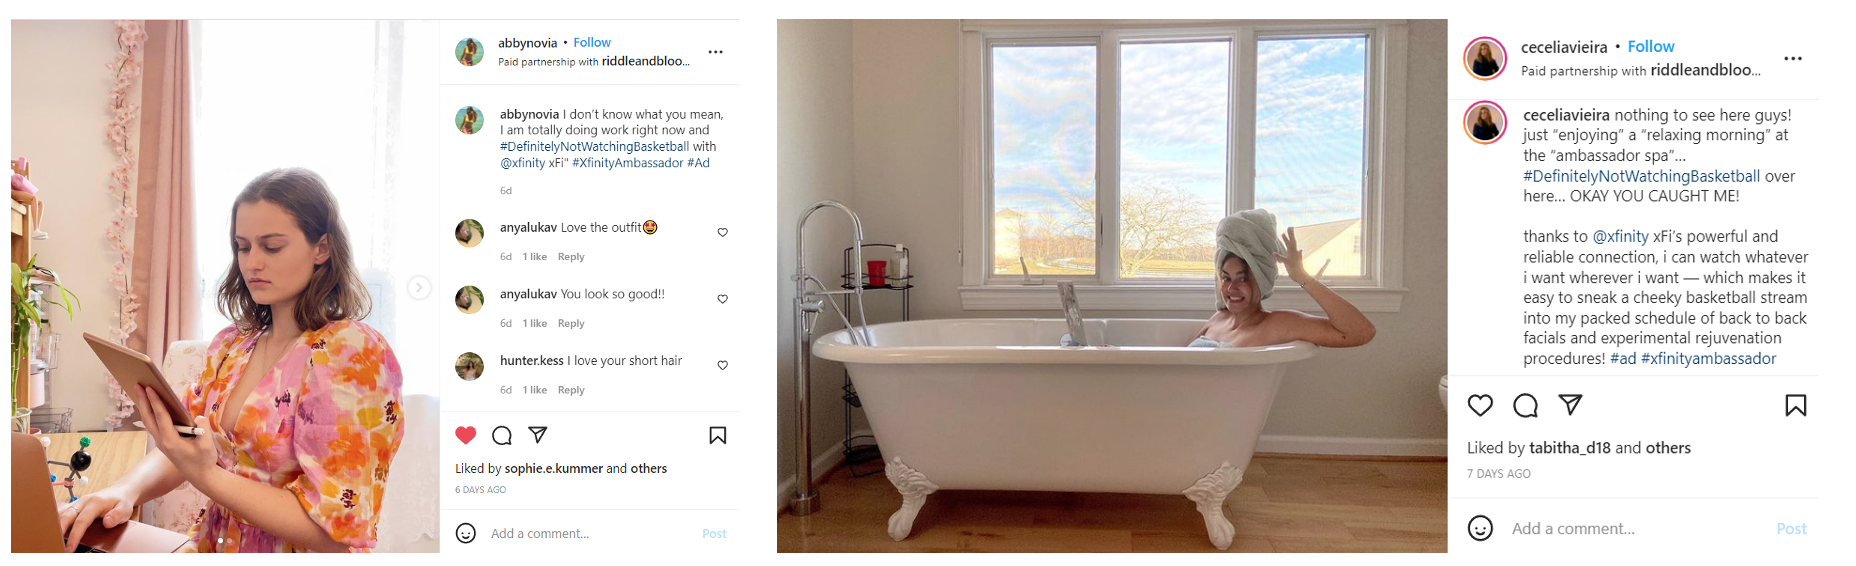This screenshot has width=1856, height=566.
Task: Like hunter.kess's comment with small heart
Action: tap(723, 365)
